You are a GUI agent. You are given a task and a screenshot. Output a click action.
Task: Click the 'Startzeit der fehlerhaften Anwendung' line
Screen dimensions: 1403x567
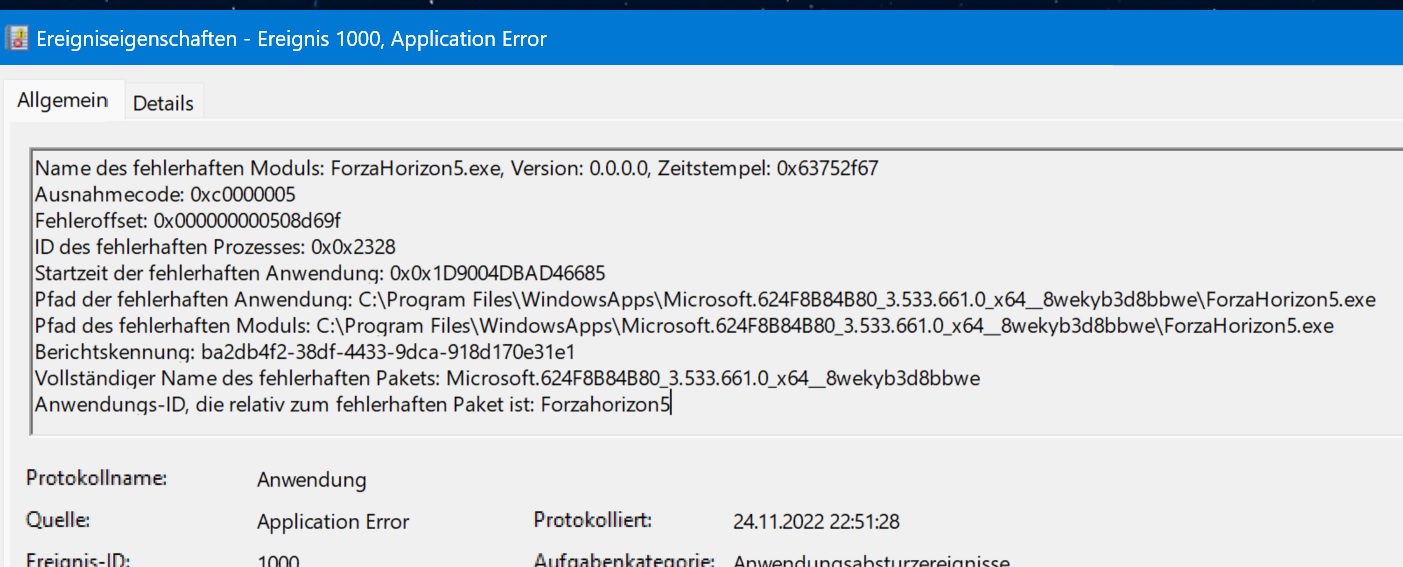click(x=320, y=273)
